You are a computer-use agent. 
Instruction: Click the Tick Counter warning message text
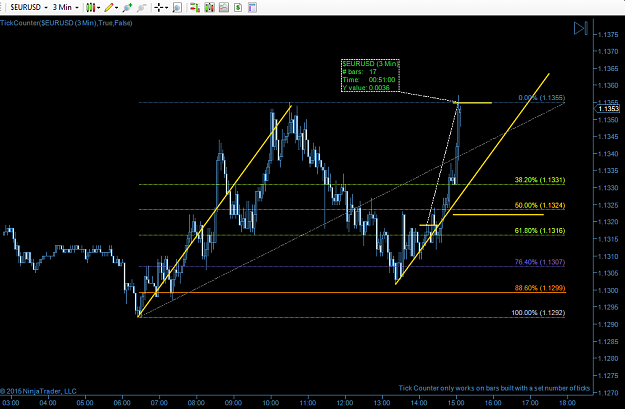494,388
